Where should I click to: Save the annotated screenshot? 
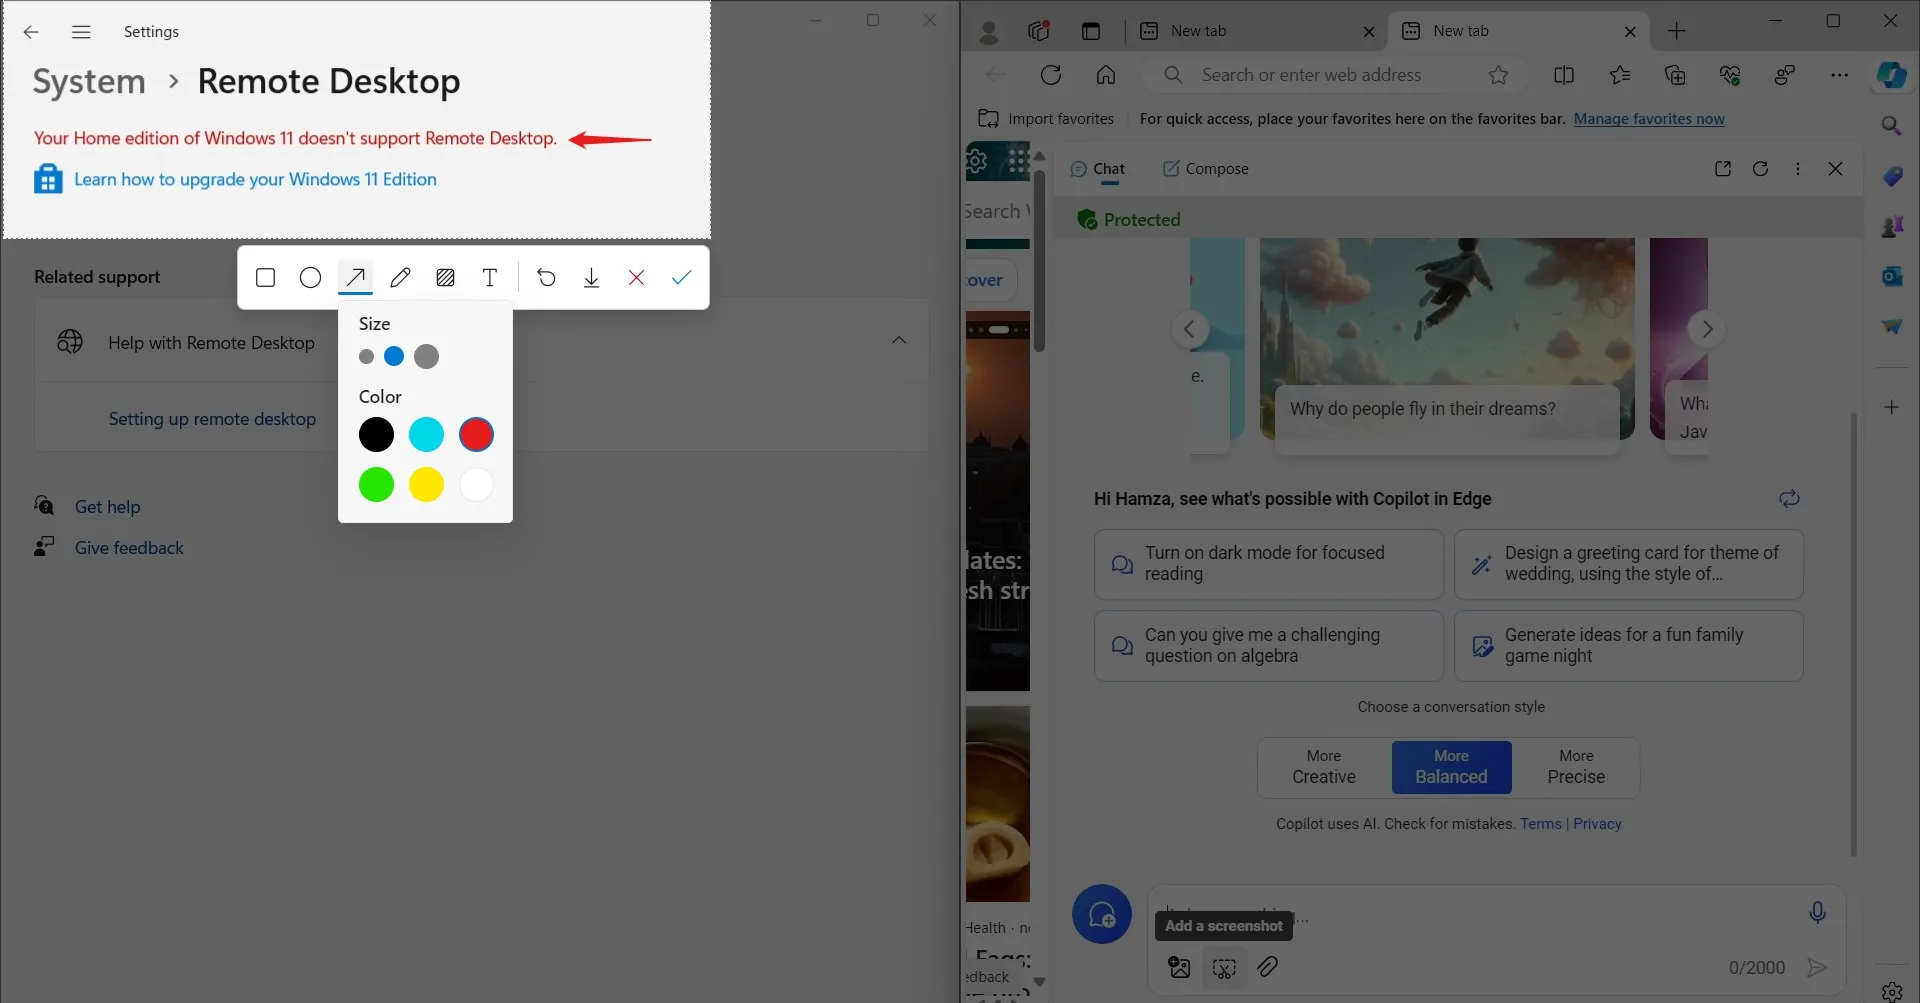point(591,278)
